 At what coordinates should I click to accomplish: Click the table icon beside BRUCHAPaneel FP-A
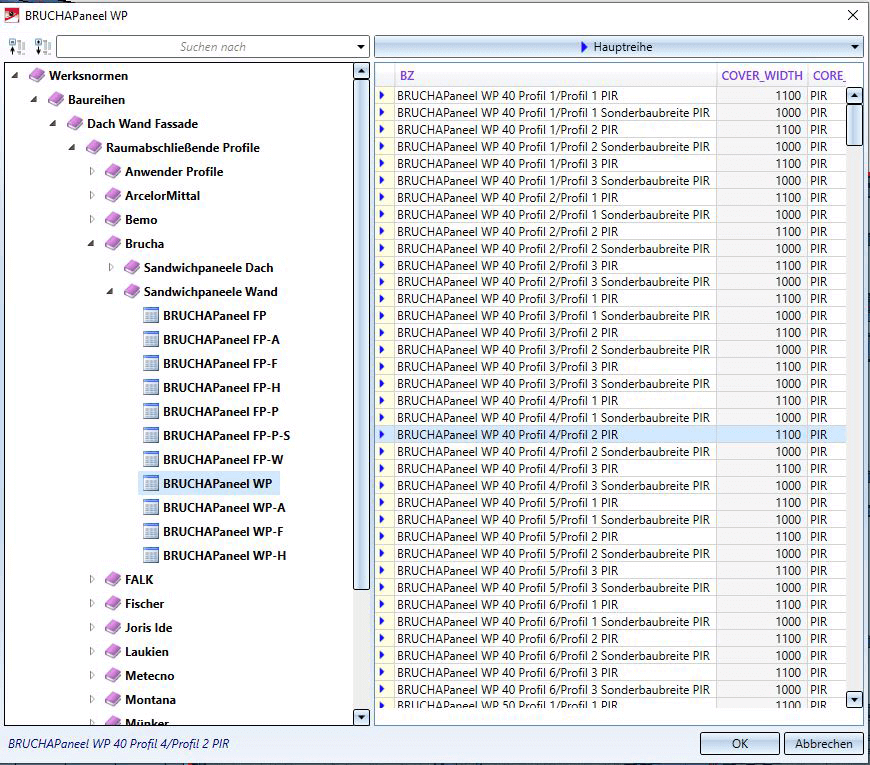(151, 340)
